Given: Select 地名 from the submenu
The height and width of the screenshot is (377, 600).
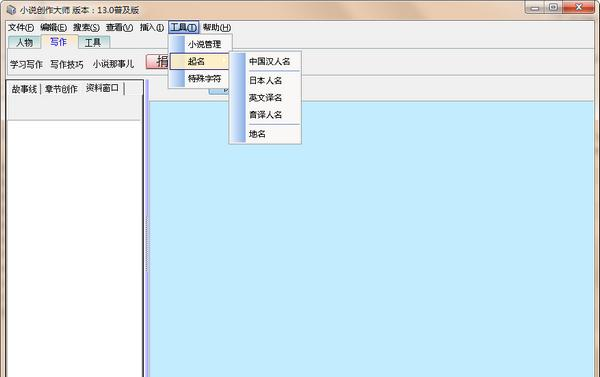Looking at the screenshot, I should [x=257, y=134].
